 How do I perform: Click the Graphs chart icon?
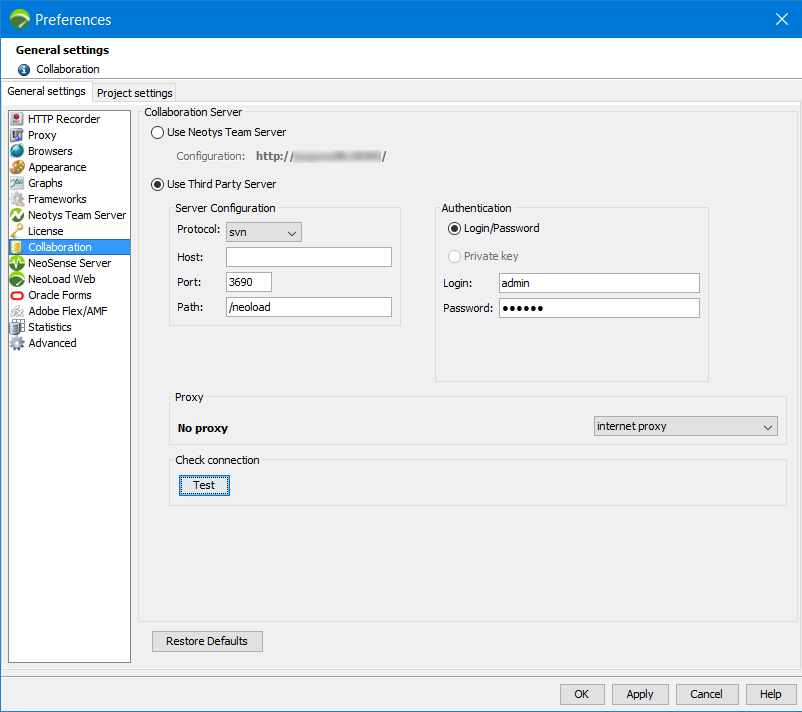tap(17, 183)
